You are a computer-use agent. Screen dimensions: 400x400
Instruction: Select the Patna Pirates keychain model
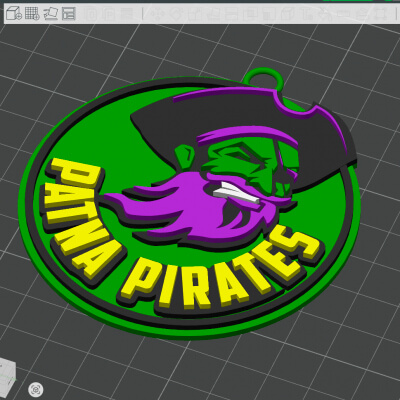190,203
